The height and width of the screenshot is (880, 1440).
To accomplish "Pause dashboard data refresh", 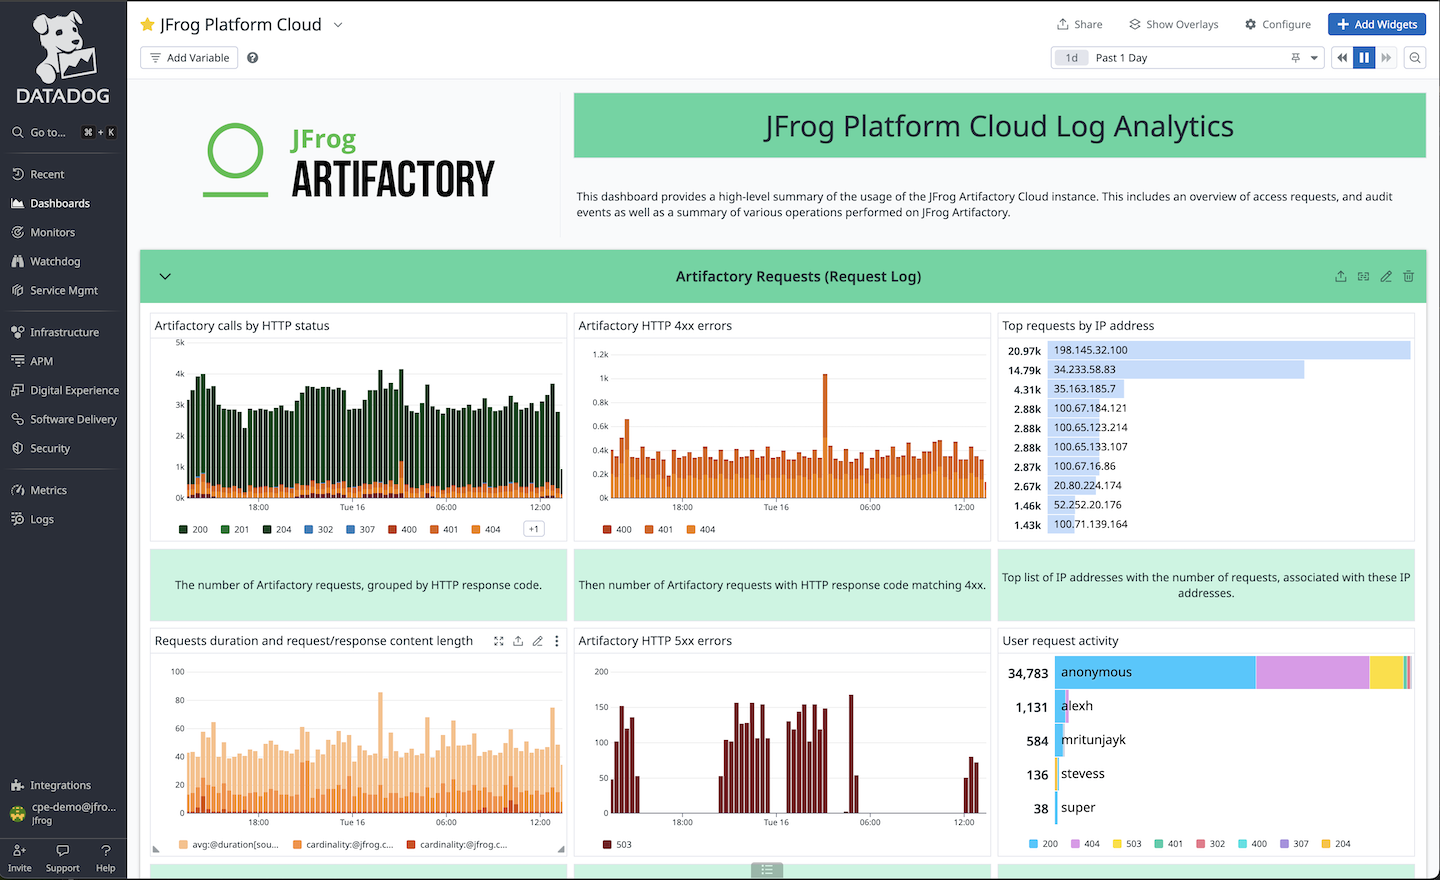I will (1364, 57).
